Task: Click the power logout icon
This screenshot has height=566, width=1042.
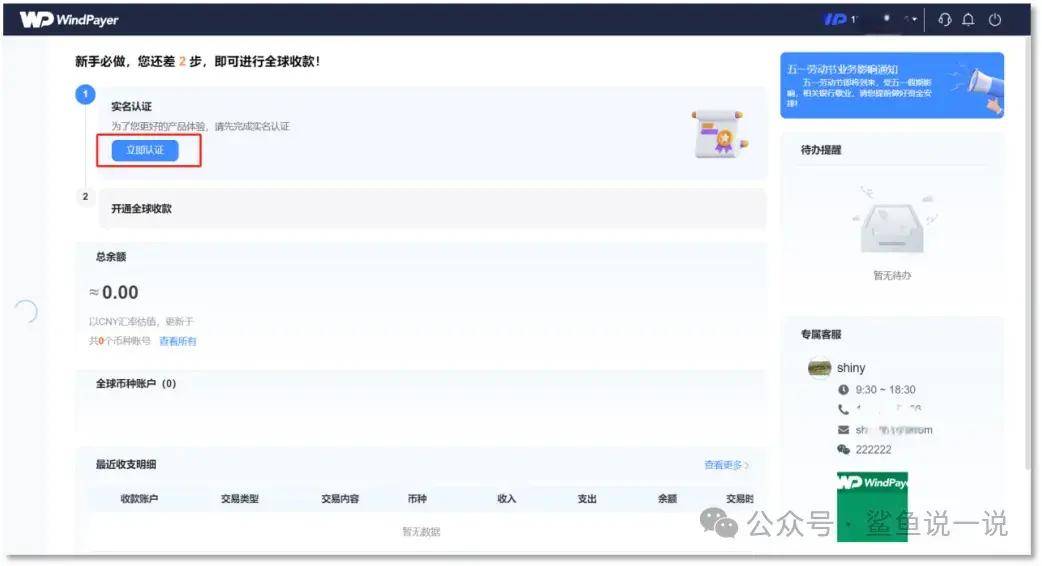Action: click(994, 20)
